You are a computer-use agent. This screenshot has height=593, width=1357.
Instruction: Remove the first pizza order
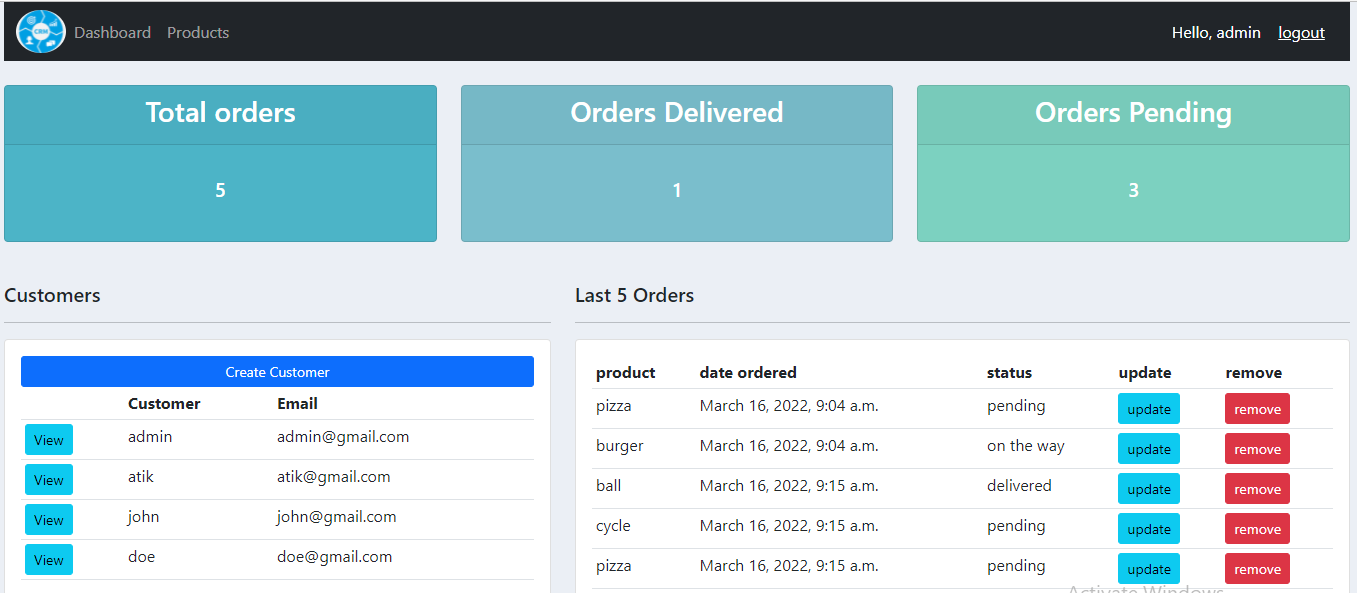coord(1257,408)
